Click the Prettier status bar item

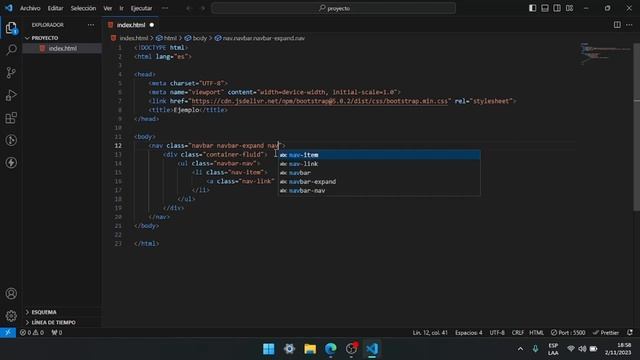coord(606,333)
